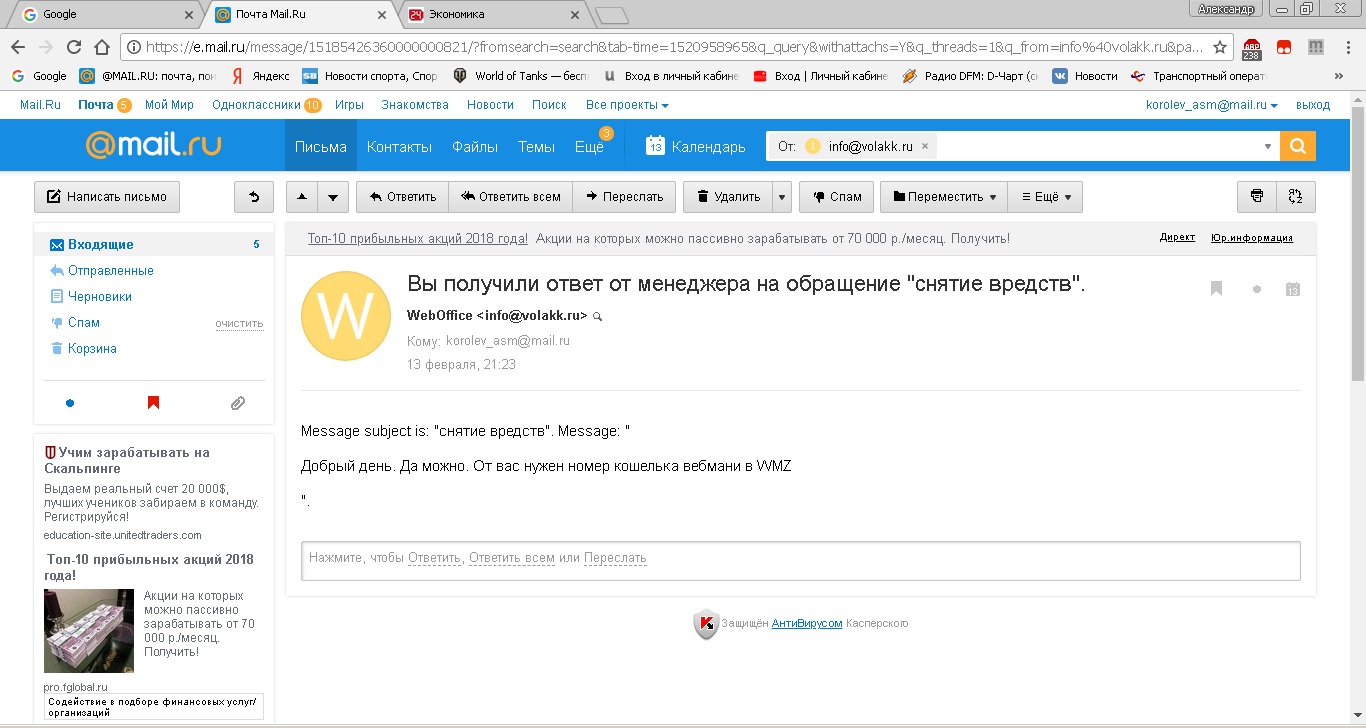Viewport: 1366px width, 728px height.
Task: Expand the Все проекты menu
Action: coord(627,105)
